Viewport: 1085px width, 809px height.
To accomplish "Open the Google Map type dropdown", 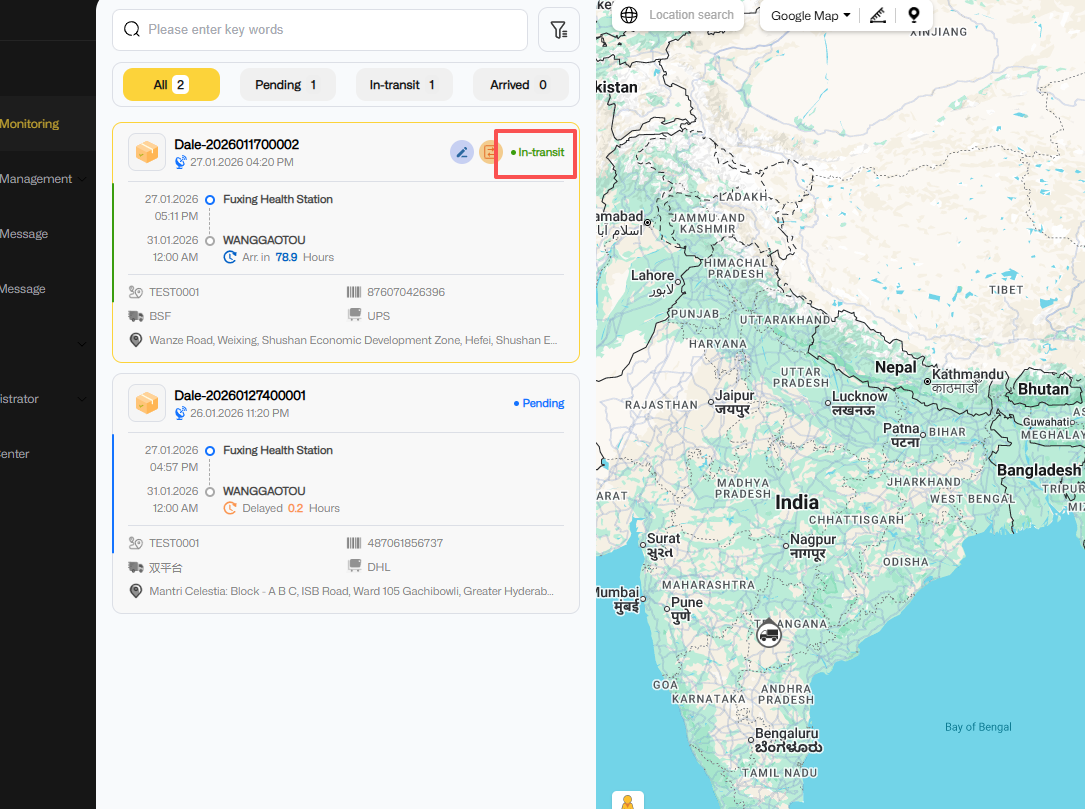I will click(810, 15).
